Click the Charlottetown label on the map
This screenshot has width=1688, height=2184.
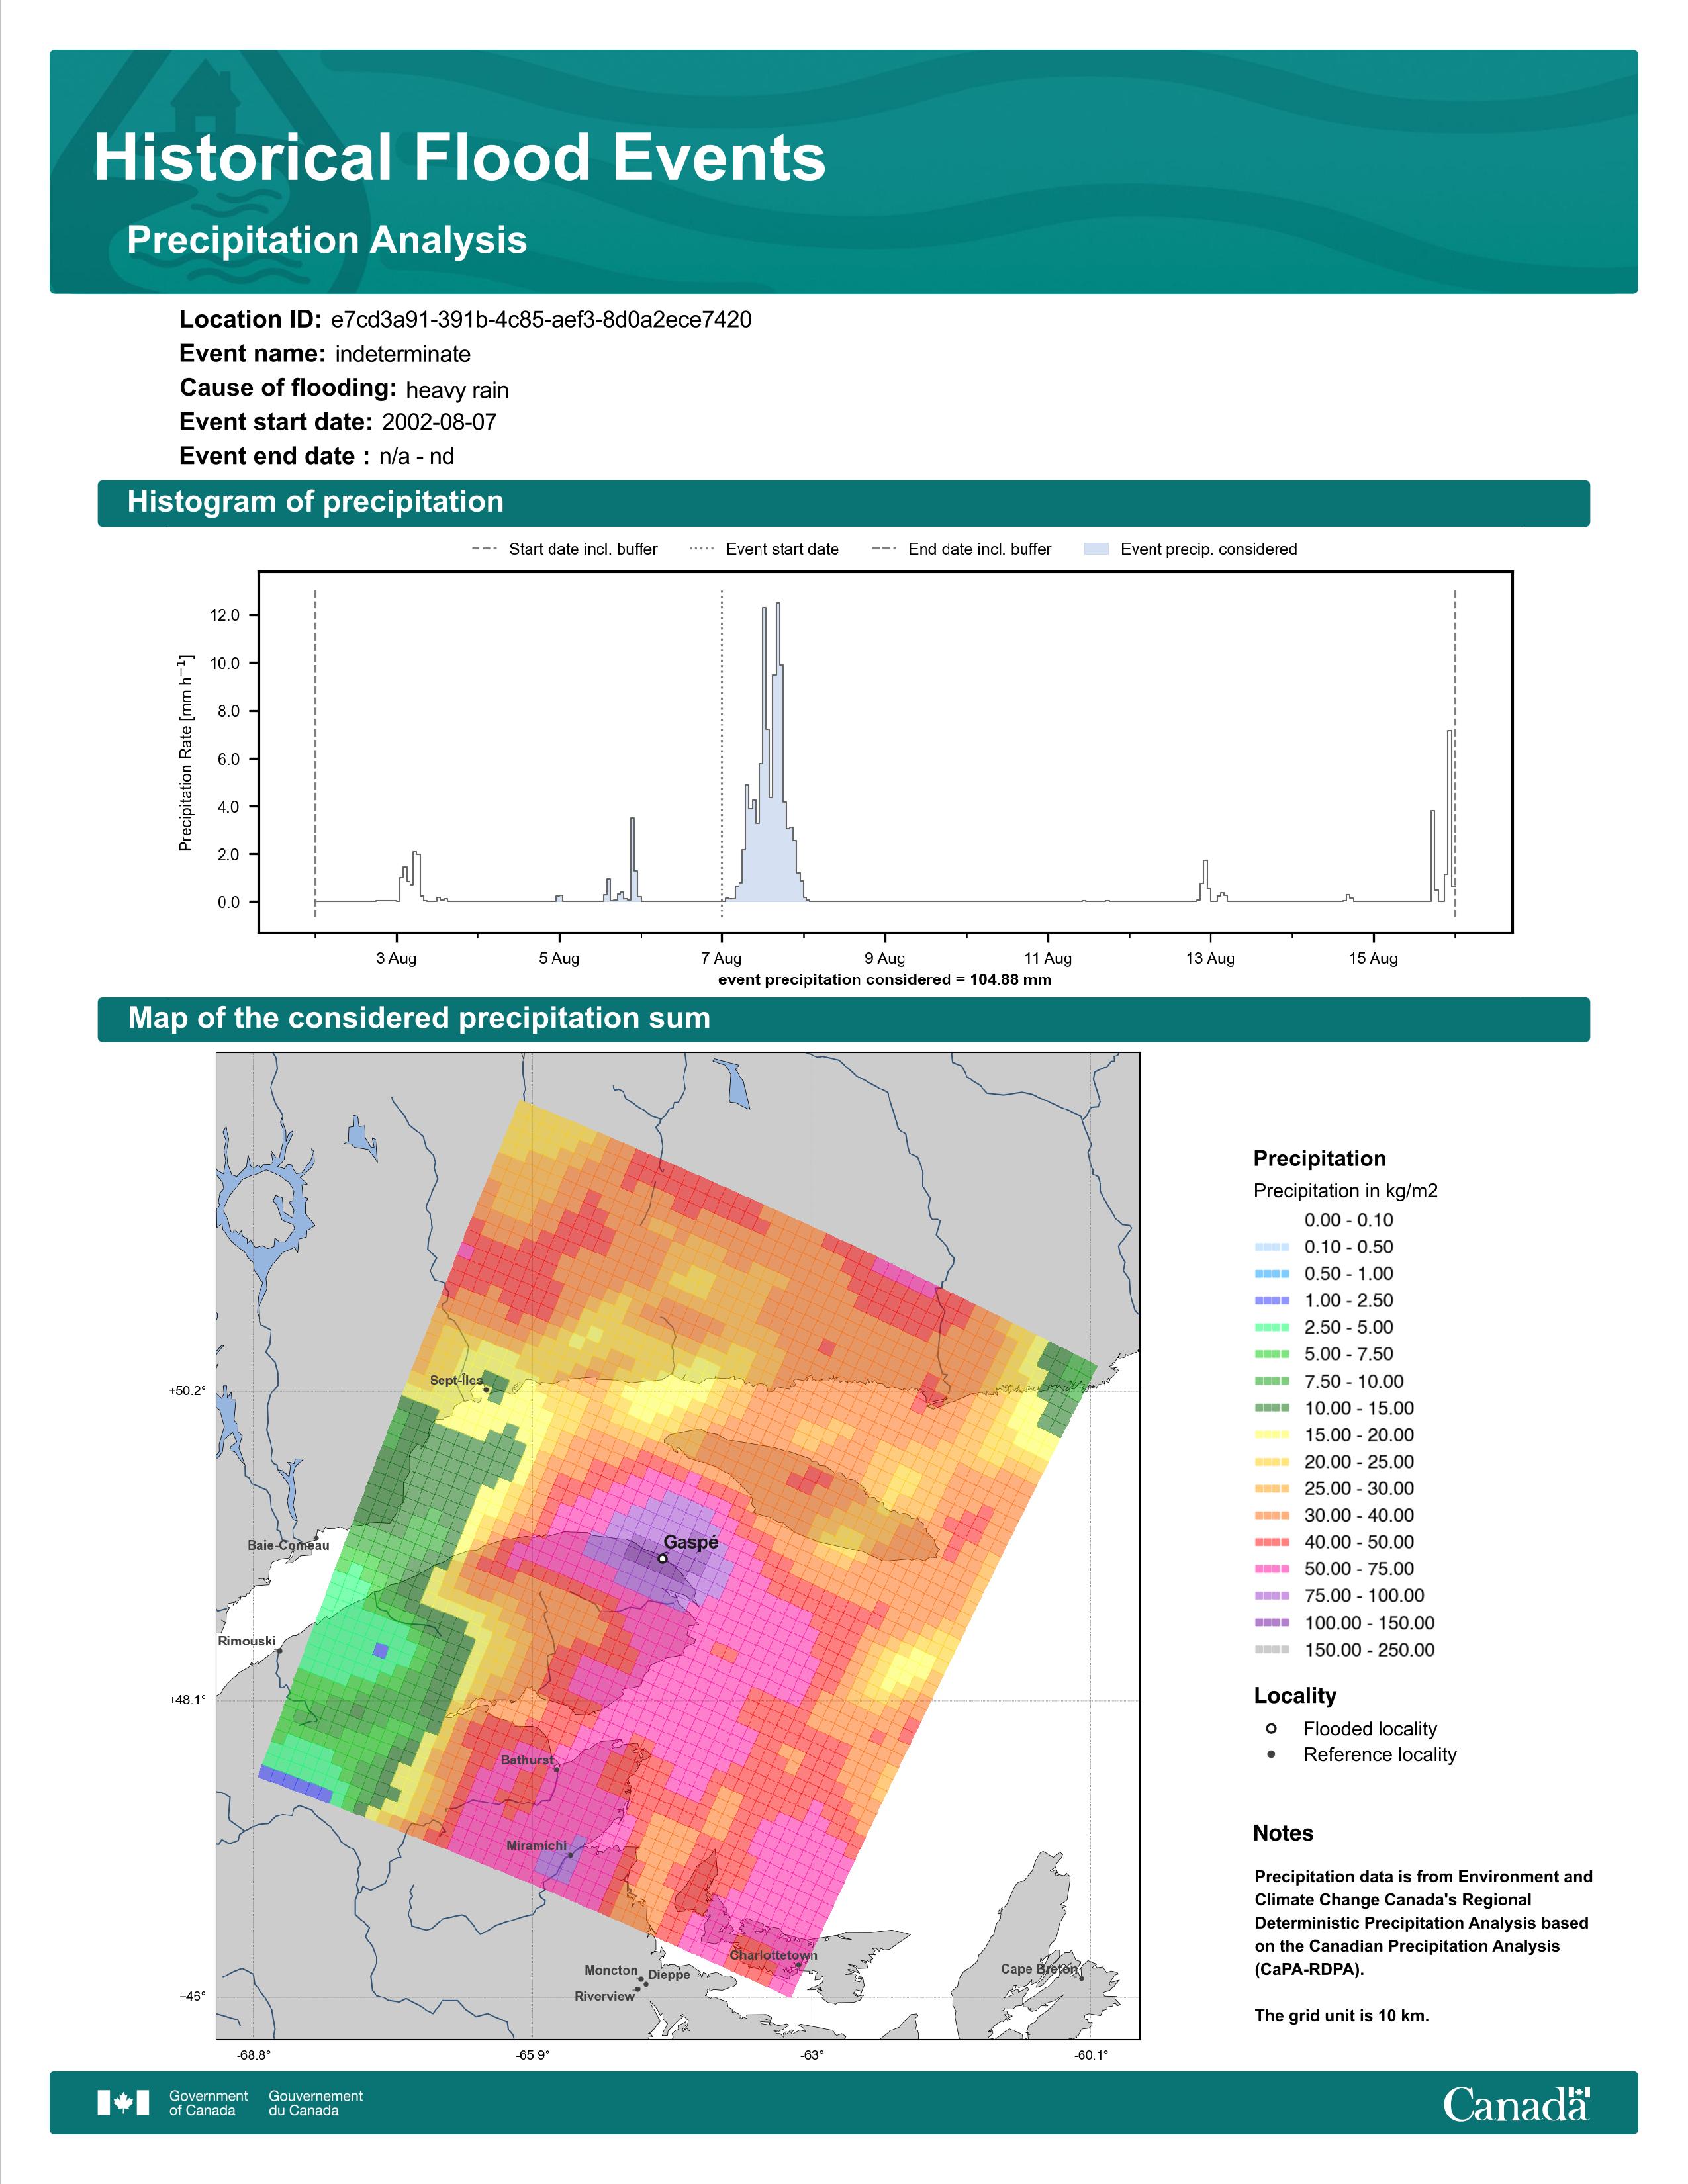[773, 1955]
